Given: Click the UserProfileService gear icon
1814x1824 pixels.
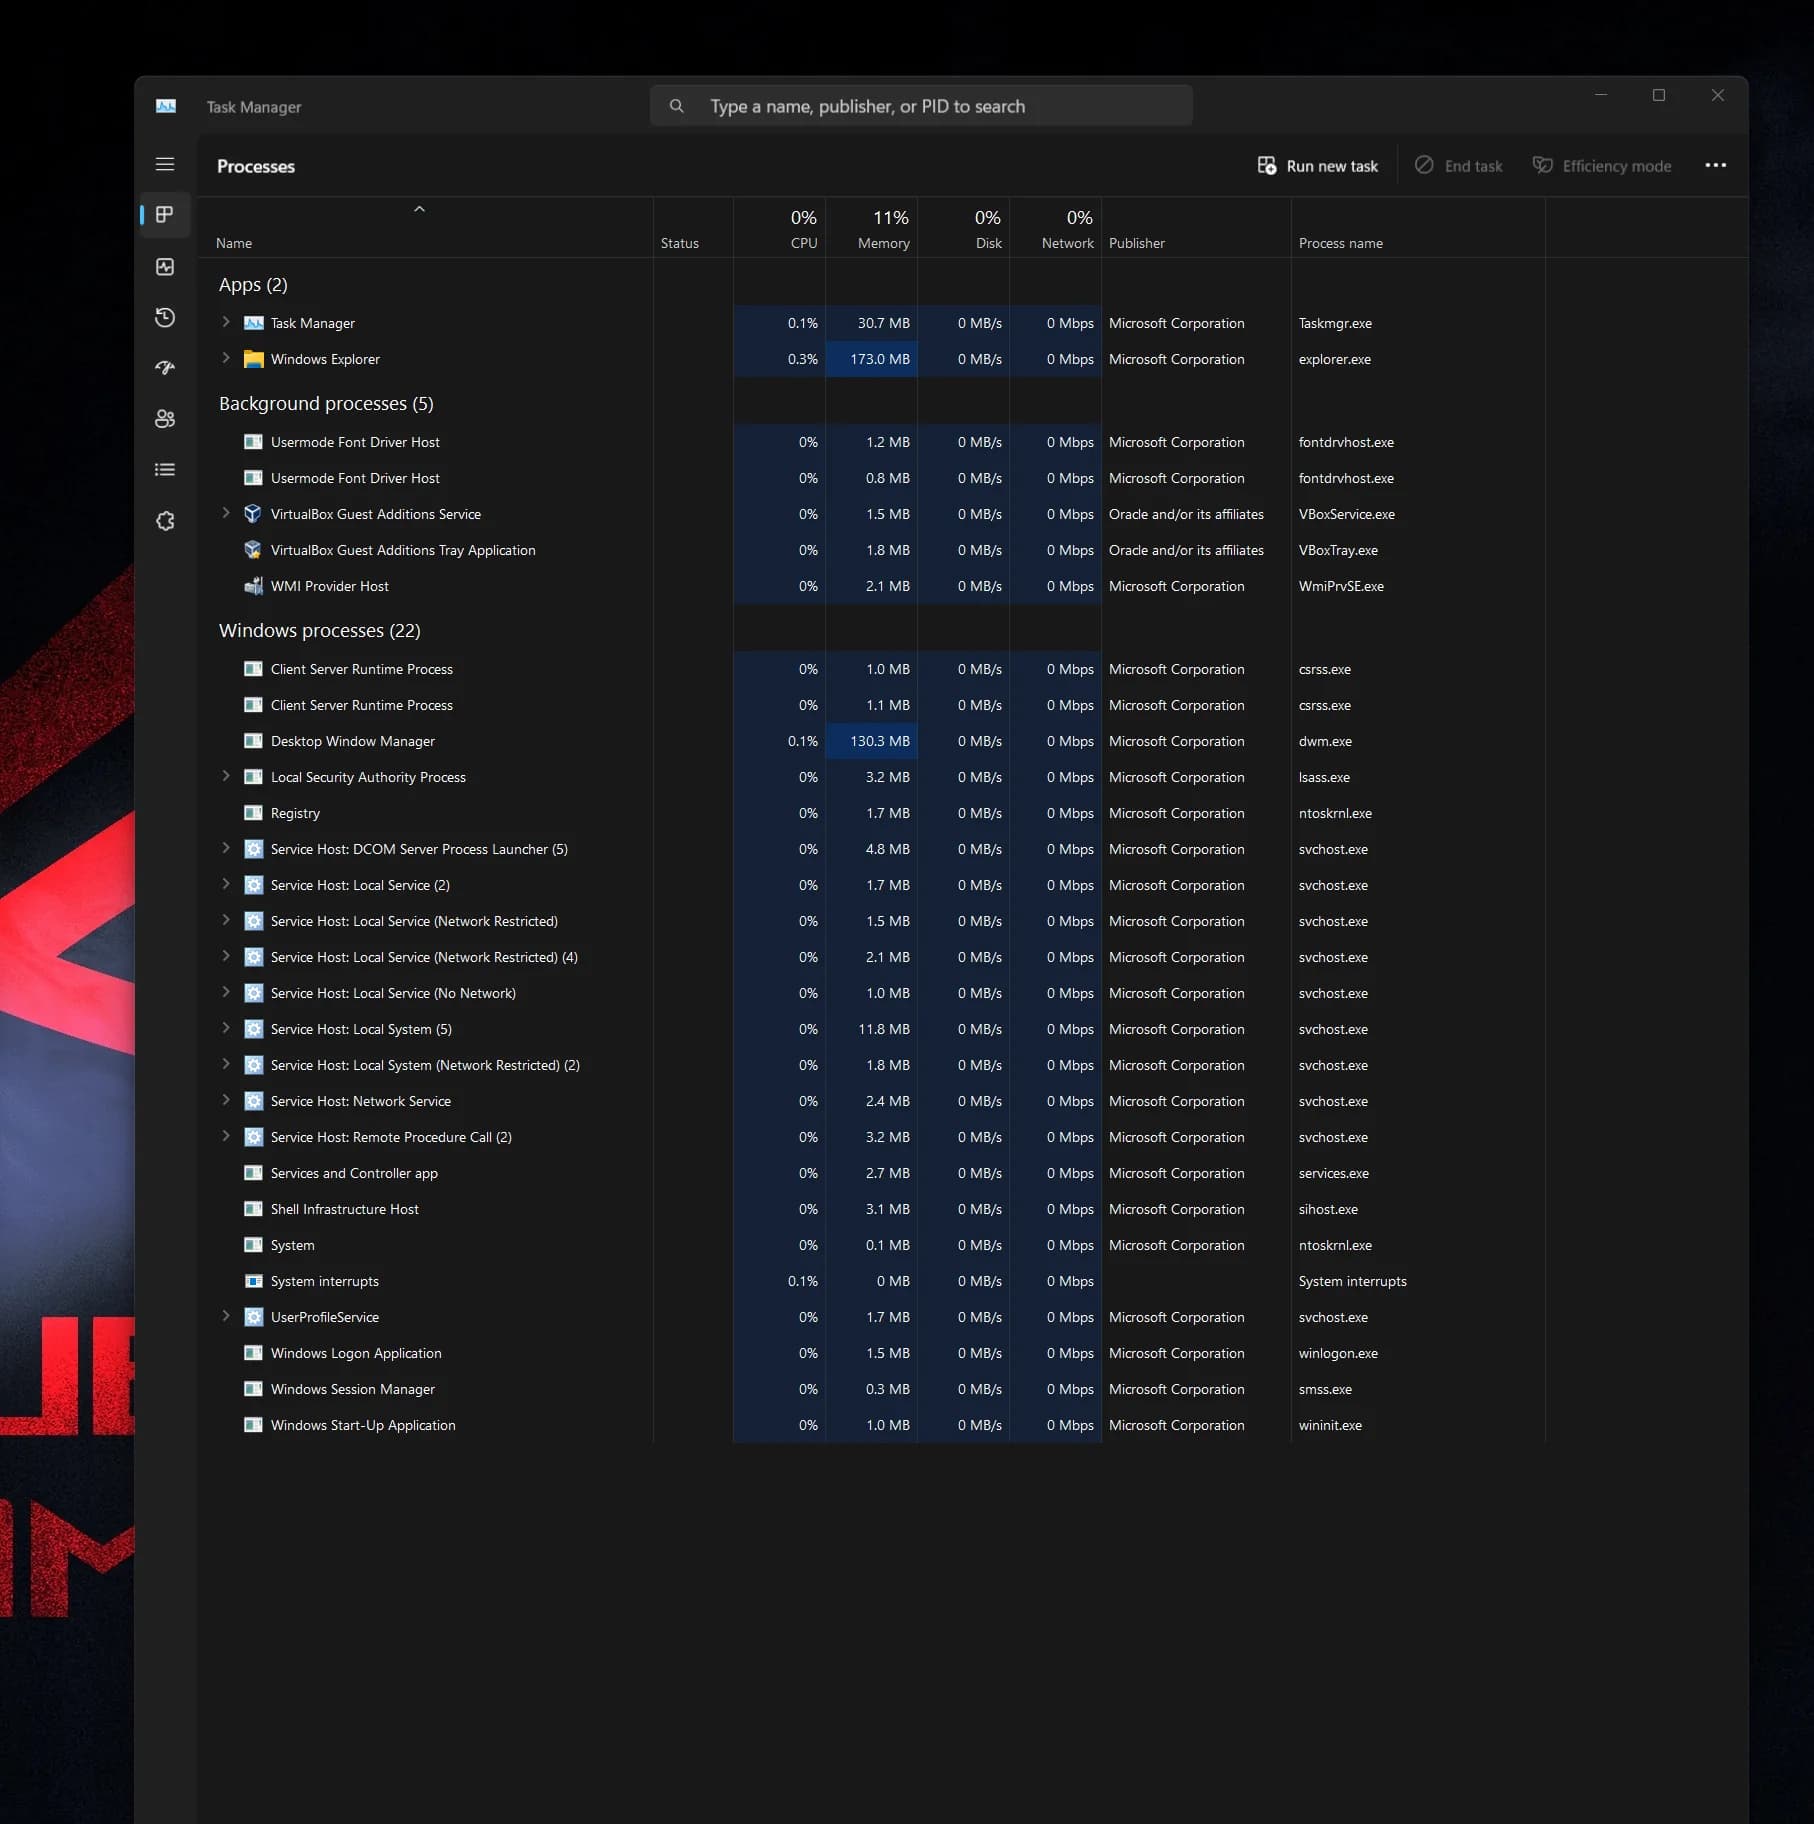Looking at the screenshot, I should click(254, 1317).
